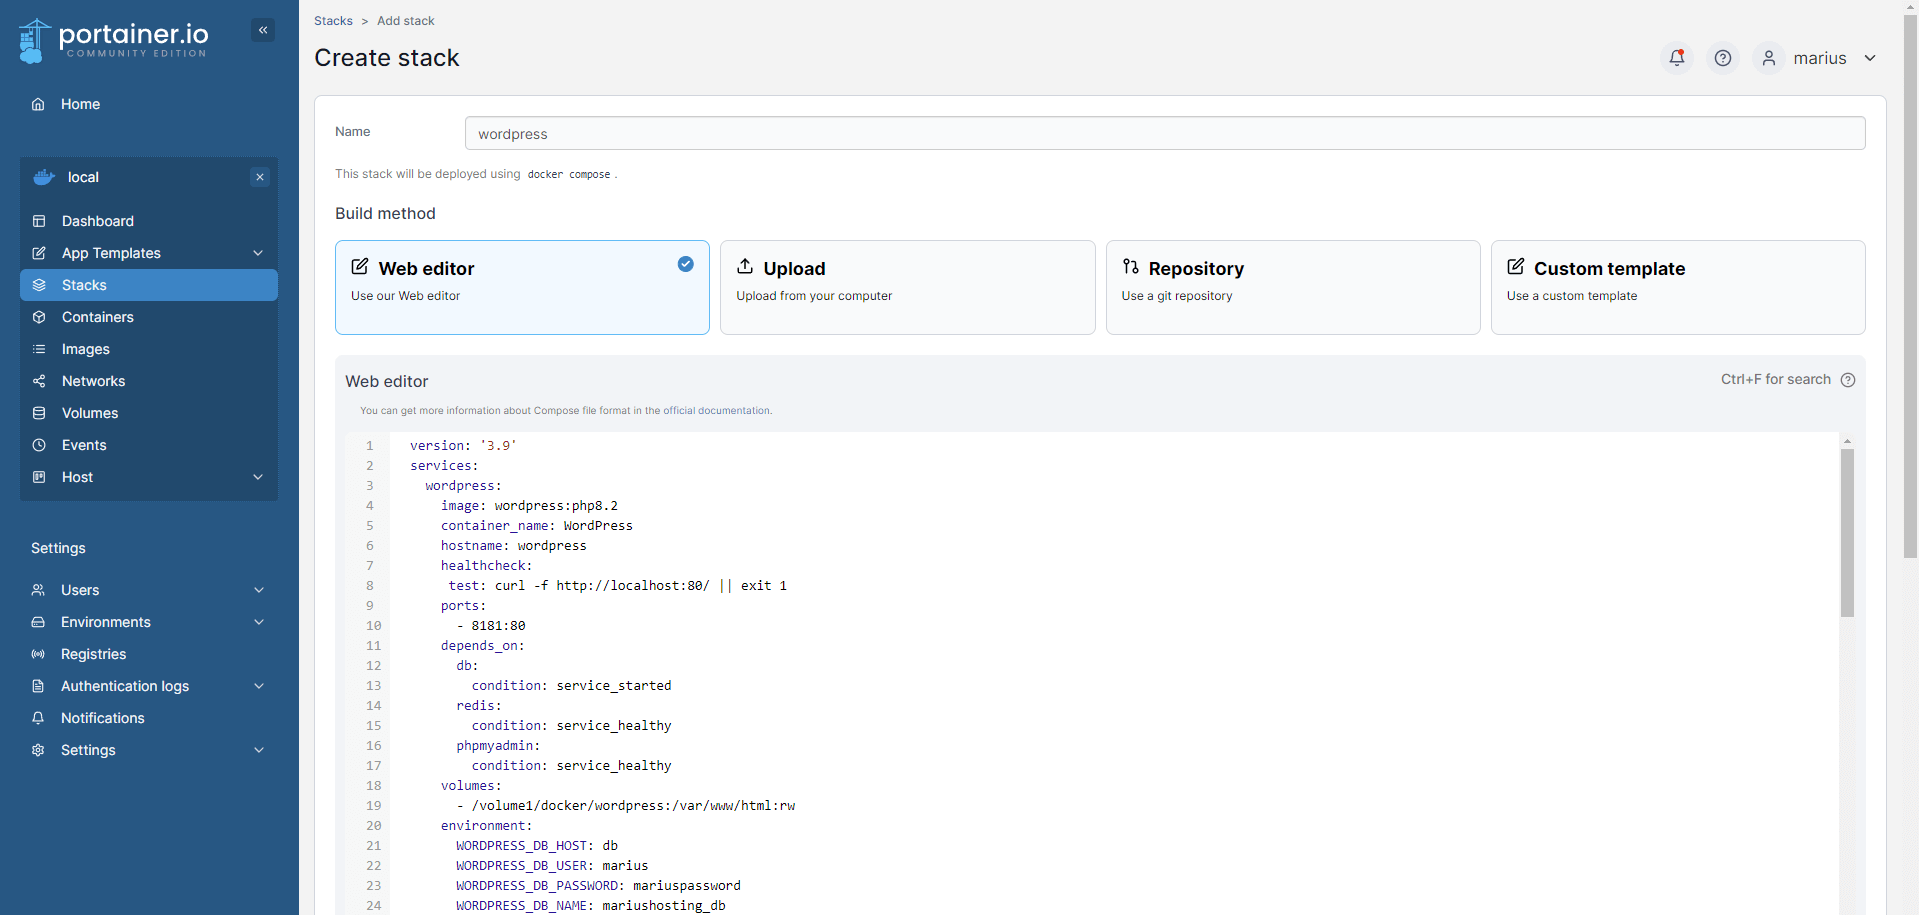Click the Environments drive icon
The width and height of the screenshot is (1919, 915).
click(38, 622)
